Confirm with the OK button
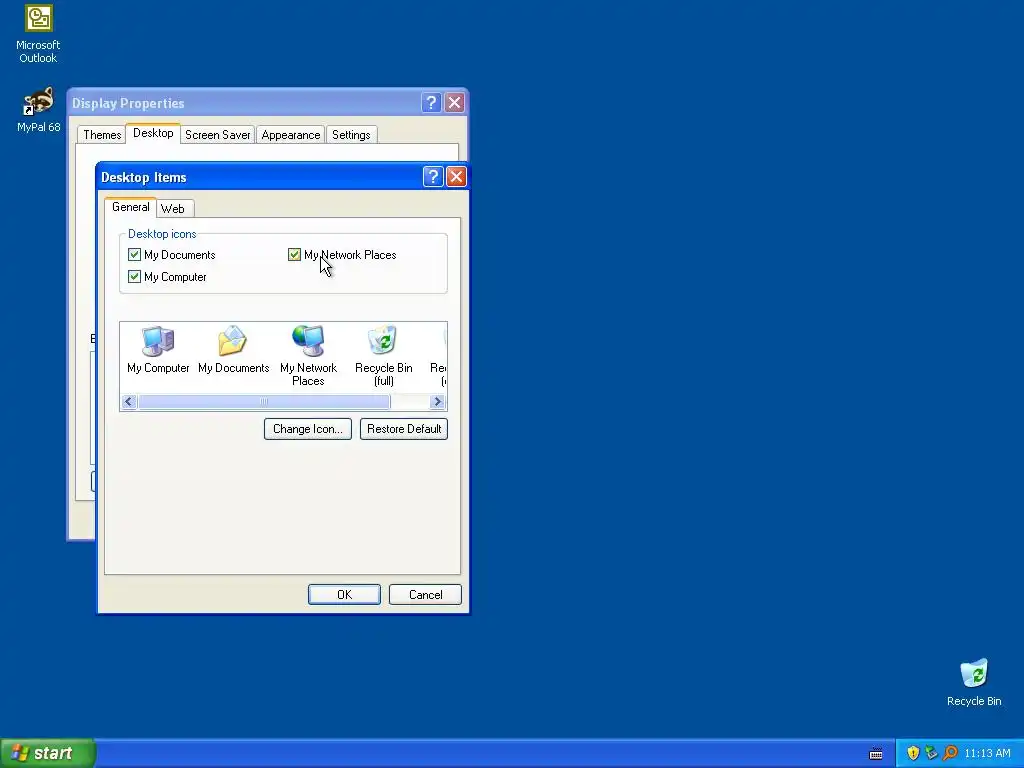This screenshot has width=1024, height=768. [344, 594]
